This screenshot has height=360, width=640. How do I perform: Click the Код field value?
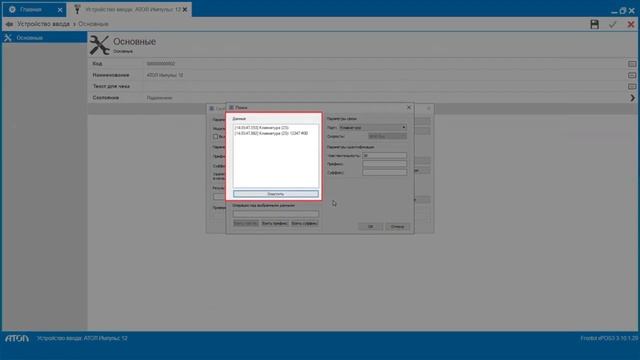[x=161, y=64]
